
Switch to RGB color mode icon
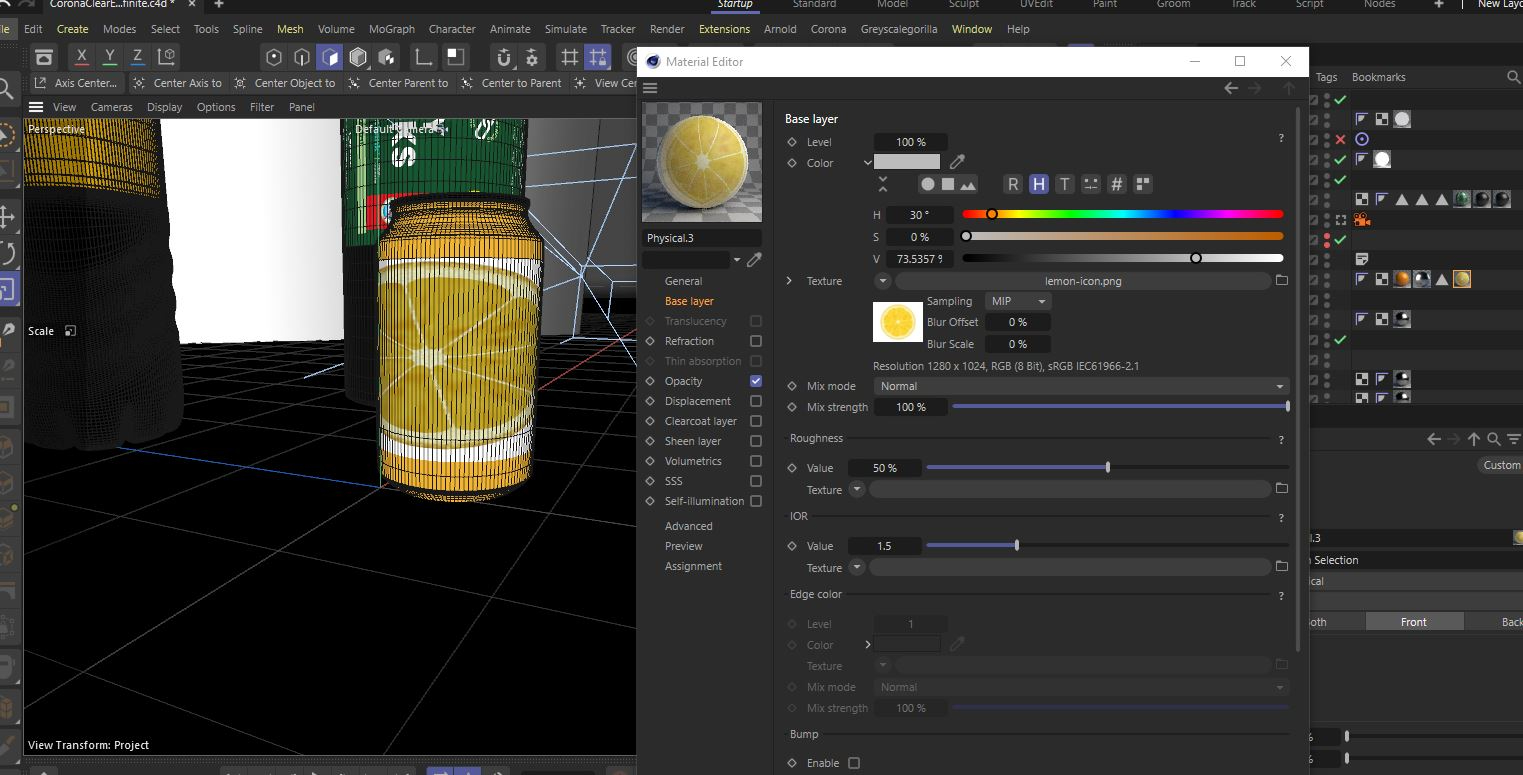[x=1013, y=183]
